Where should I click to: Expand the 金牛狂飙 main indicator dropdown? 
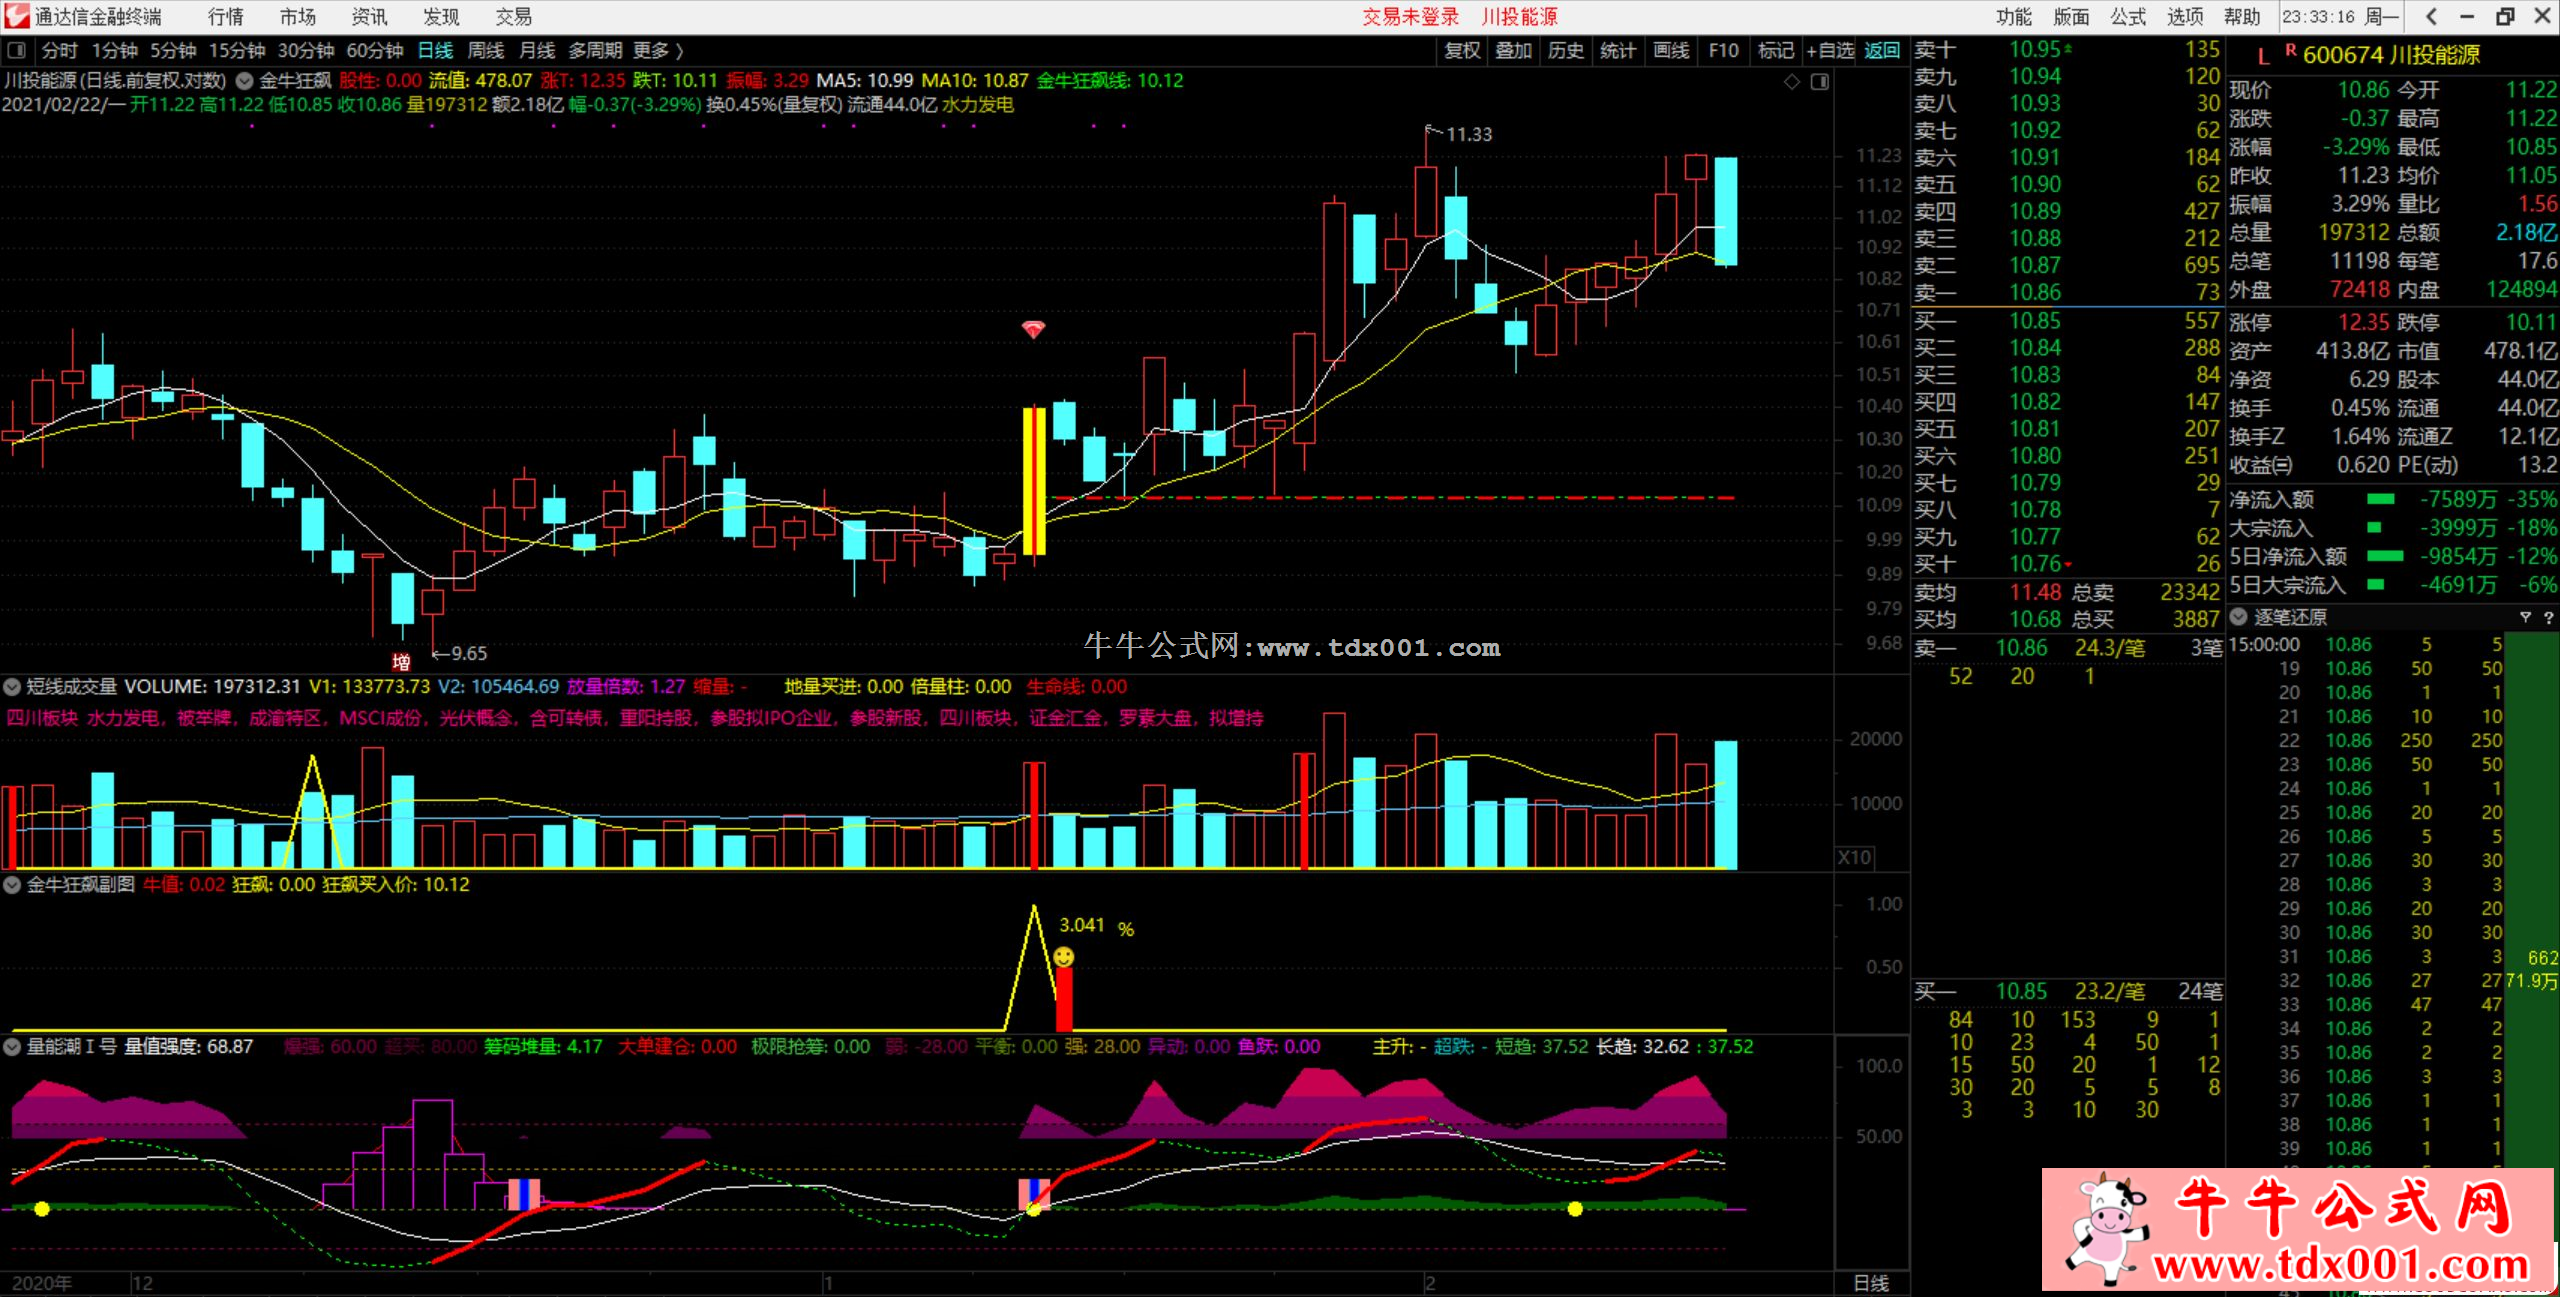point(244,81)
